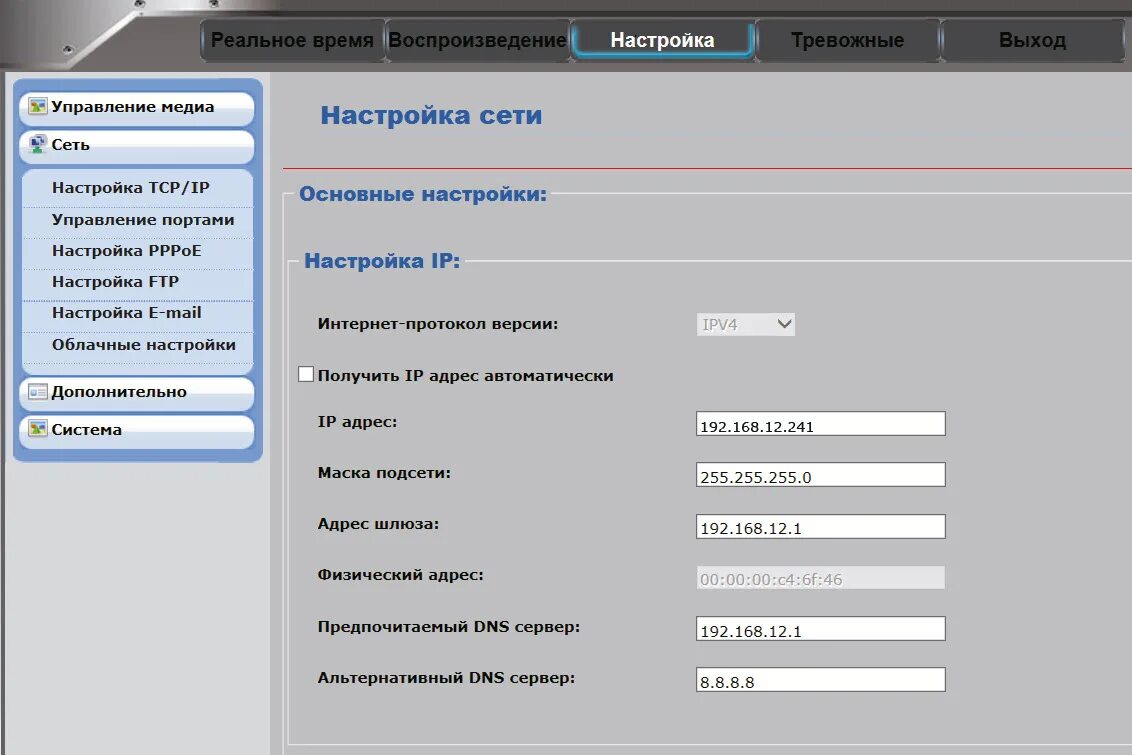This screenshot has height=755, width=1132.
Task: Click the Настройка IP group label
Action: point(382,261)
